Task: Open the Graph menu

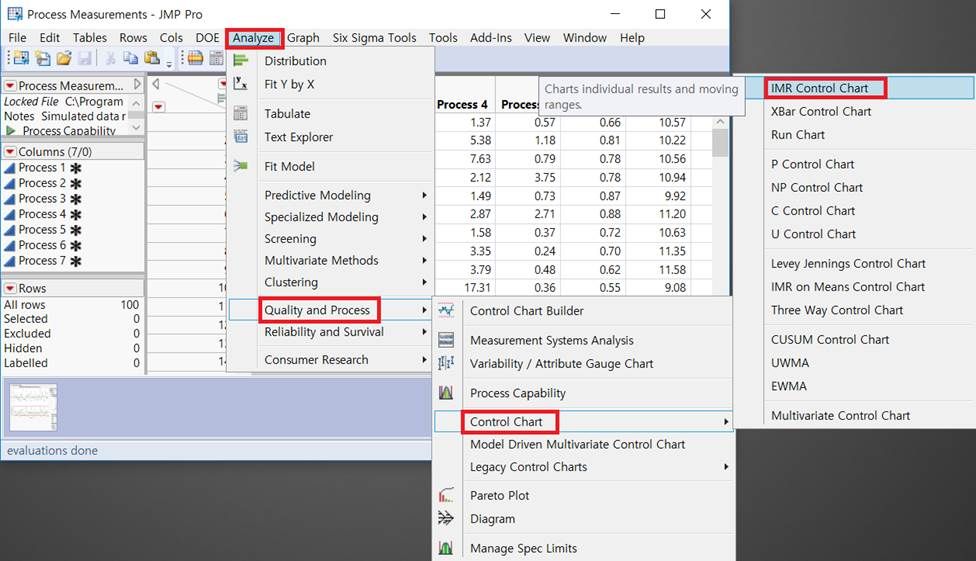Action: pos(303,38)
